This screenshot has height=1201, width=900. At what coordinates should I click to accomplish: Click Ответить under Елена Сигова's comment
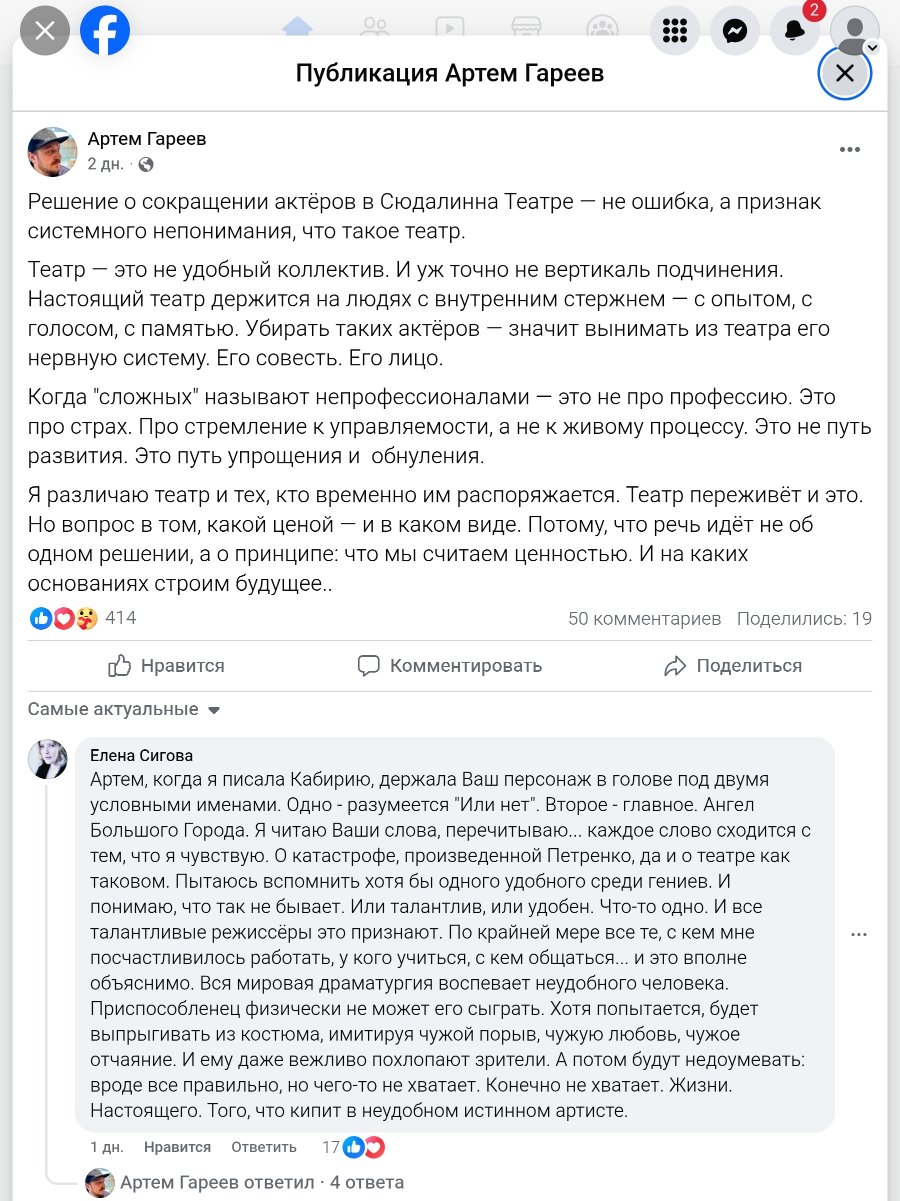point(264,1147)
